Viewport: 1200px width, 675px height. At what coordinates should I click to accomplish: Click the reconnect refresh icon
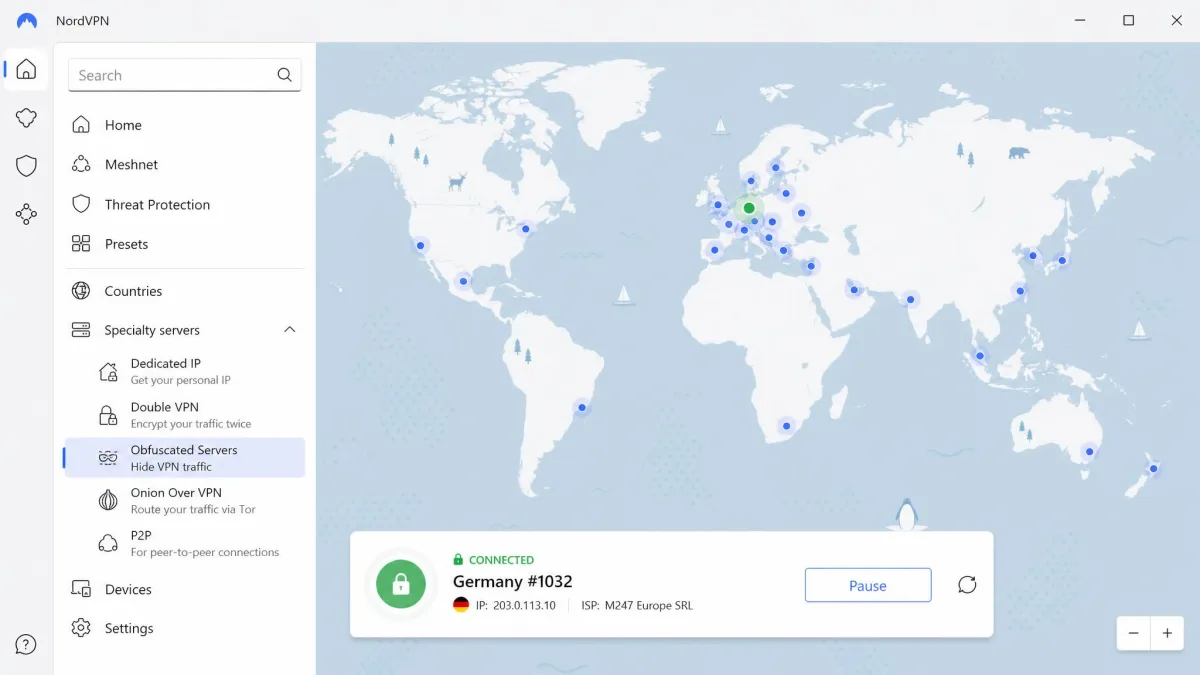[x=967, y=585]
